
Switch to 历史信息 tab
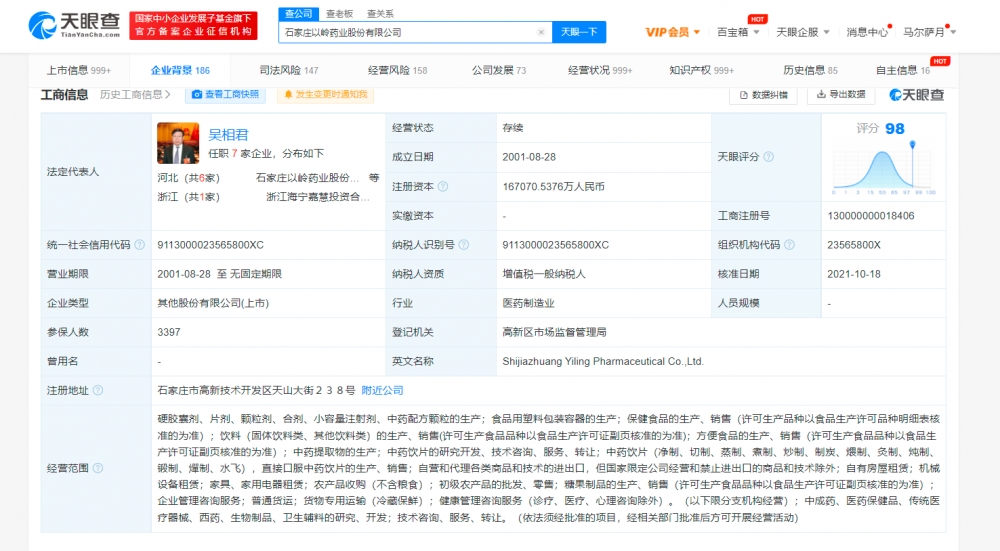pos(810,70)
